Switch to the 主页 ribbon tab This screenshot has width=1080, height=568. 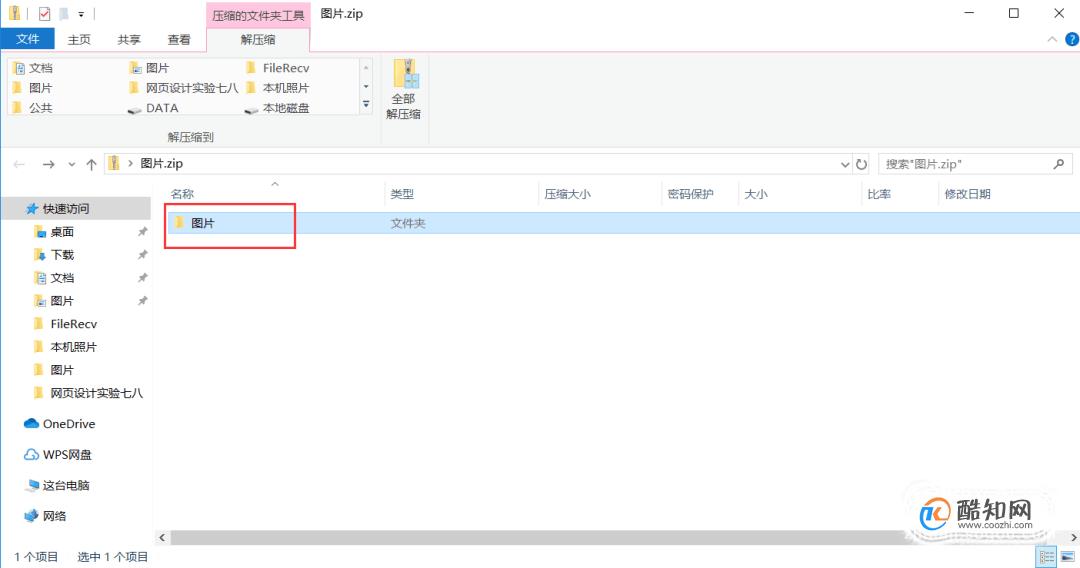click(x=79, y=39)
